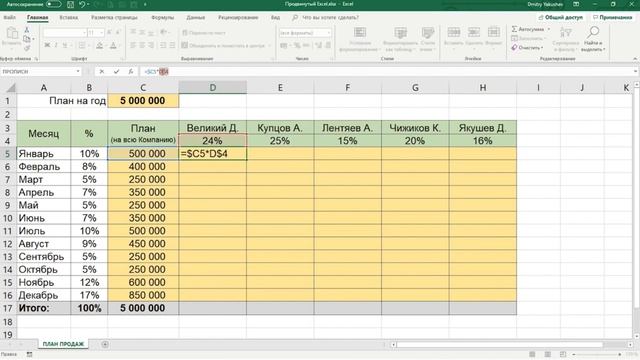Open the Автосумма dropdown arrow
640x360 pixels.
tap(549, 29)
